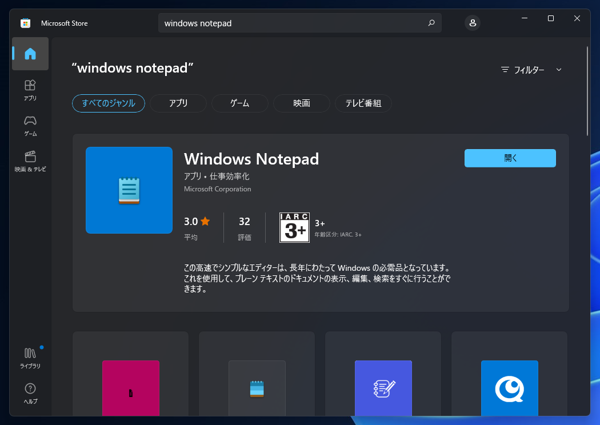Click the アプリ・仕事効率化 category text
Viewport: 600px width, 425px height.
(217, 176)
